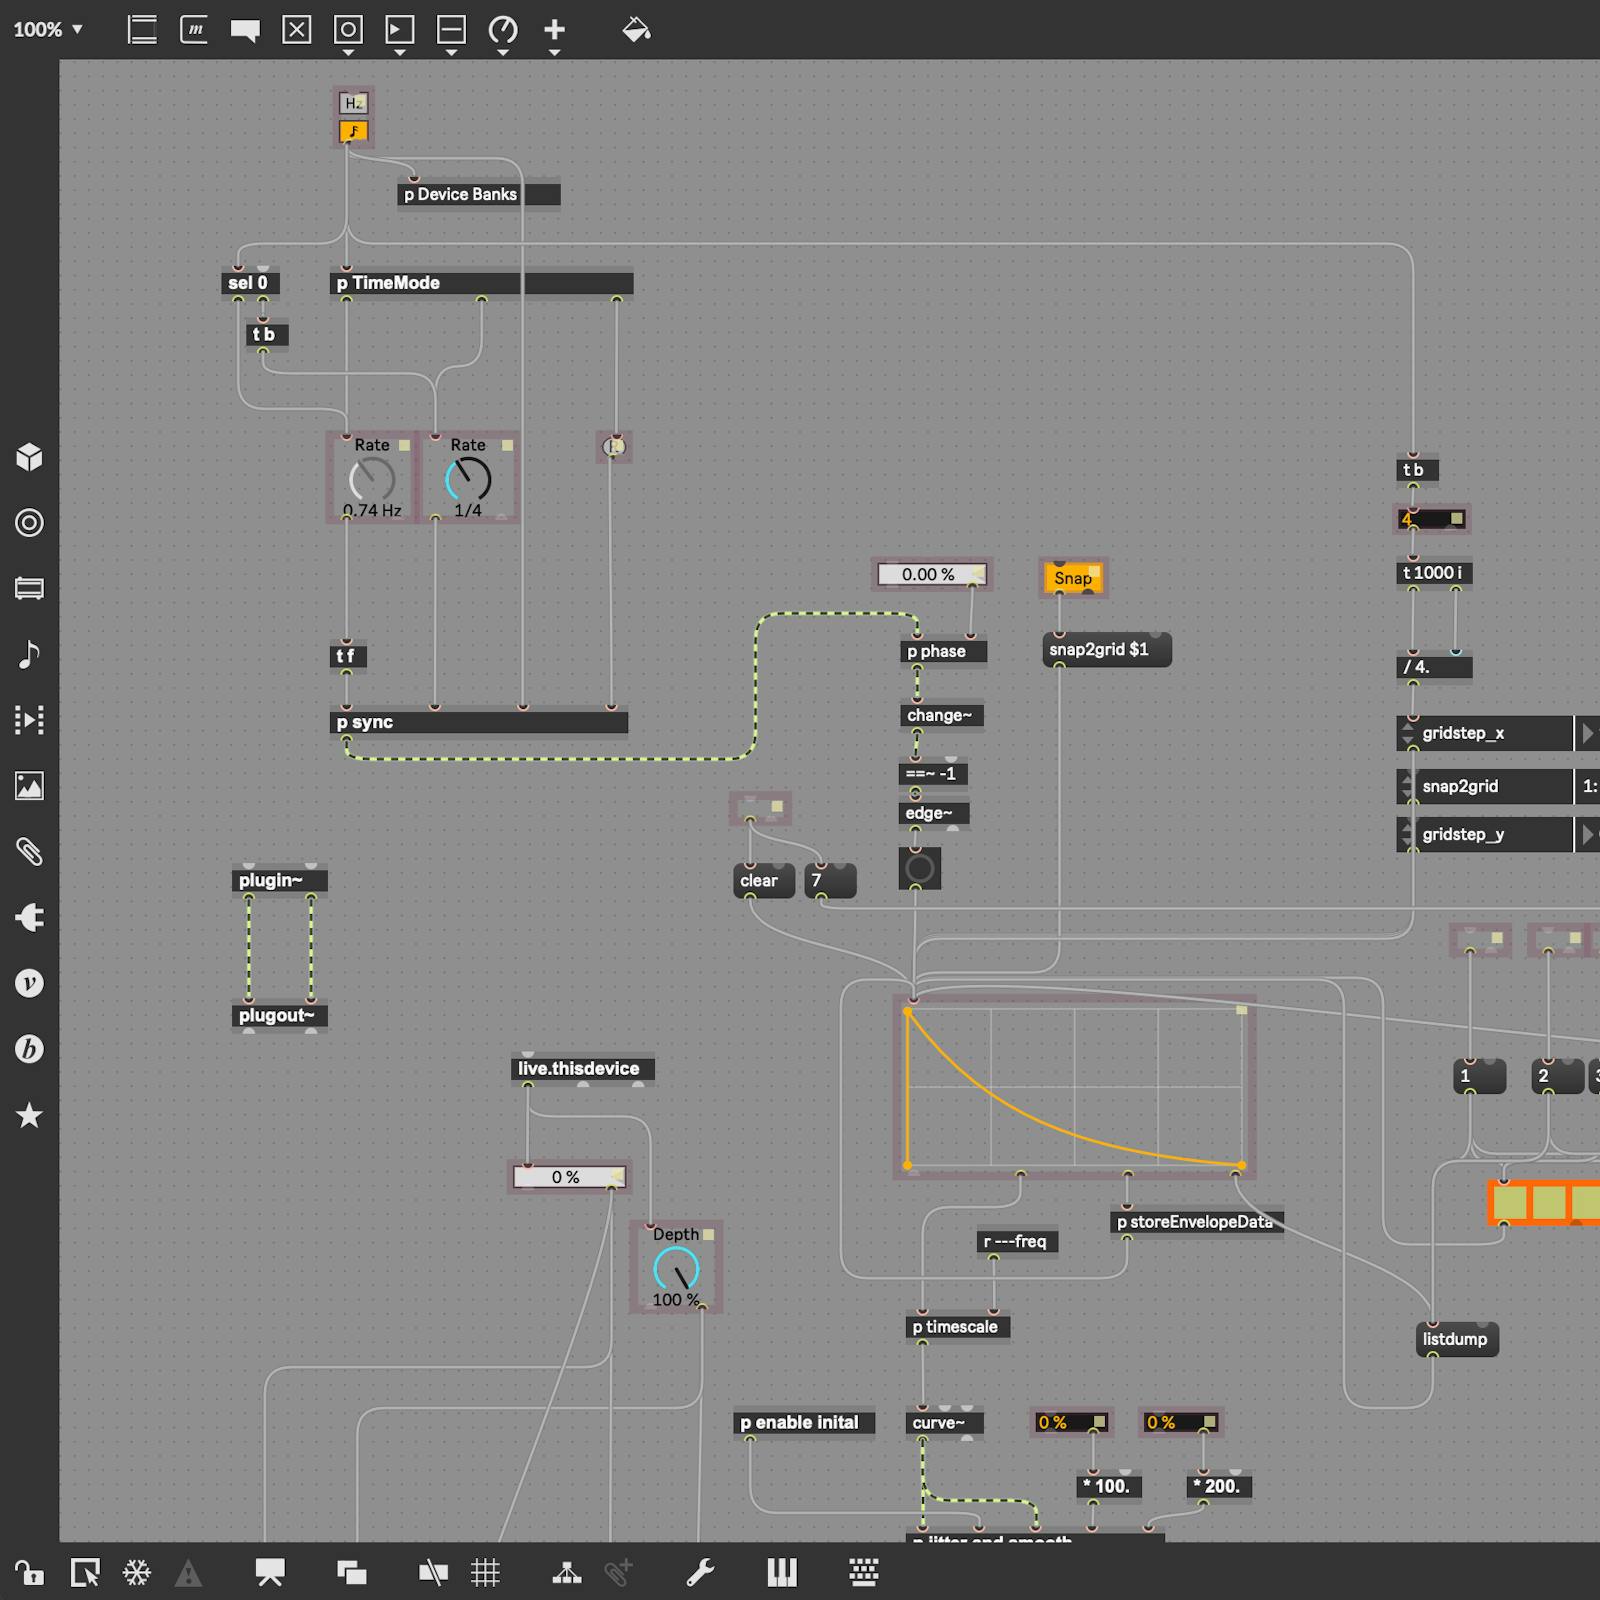Add a bang button using the circle toolbar icon
Viewport: 1600px width, 1600px height.
(346, 30)
